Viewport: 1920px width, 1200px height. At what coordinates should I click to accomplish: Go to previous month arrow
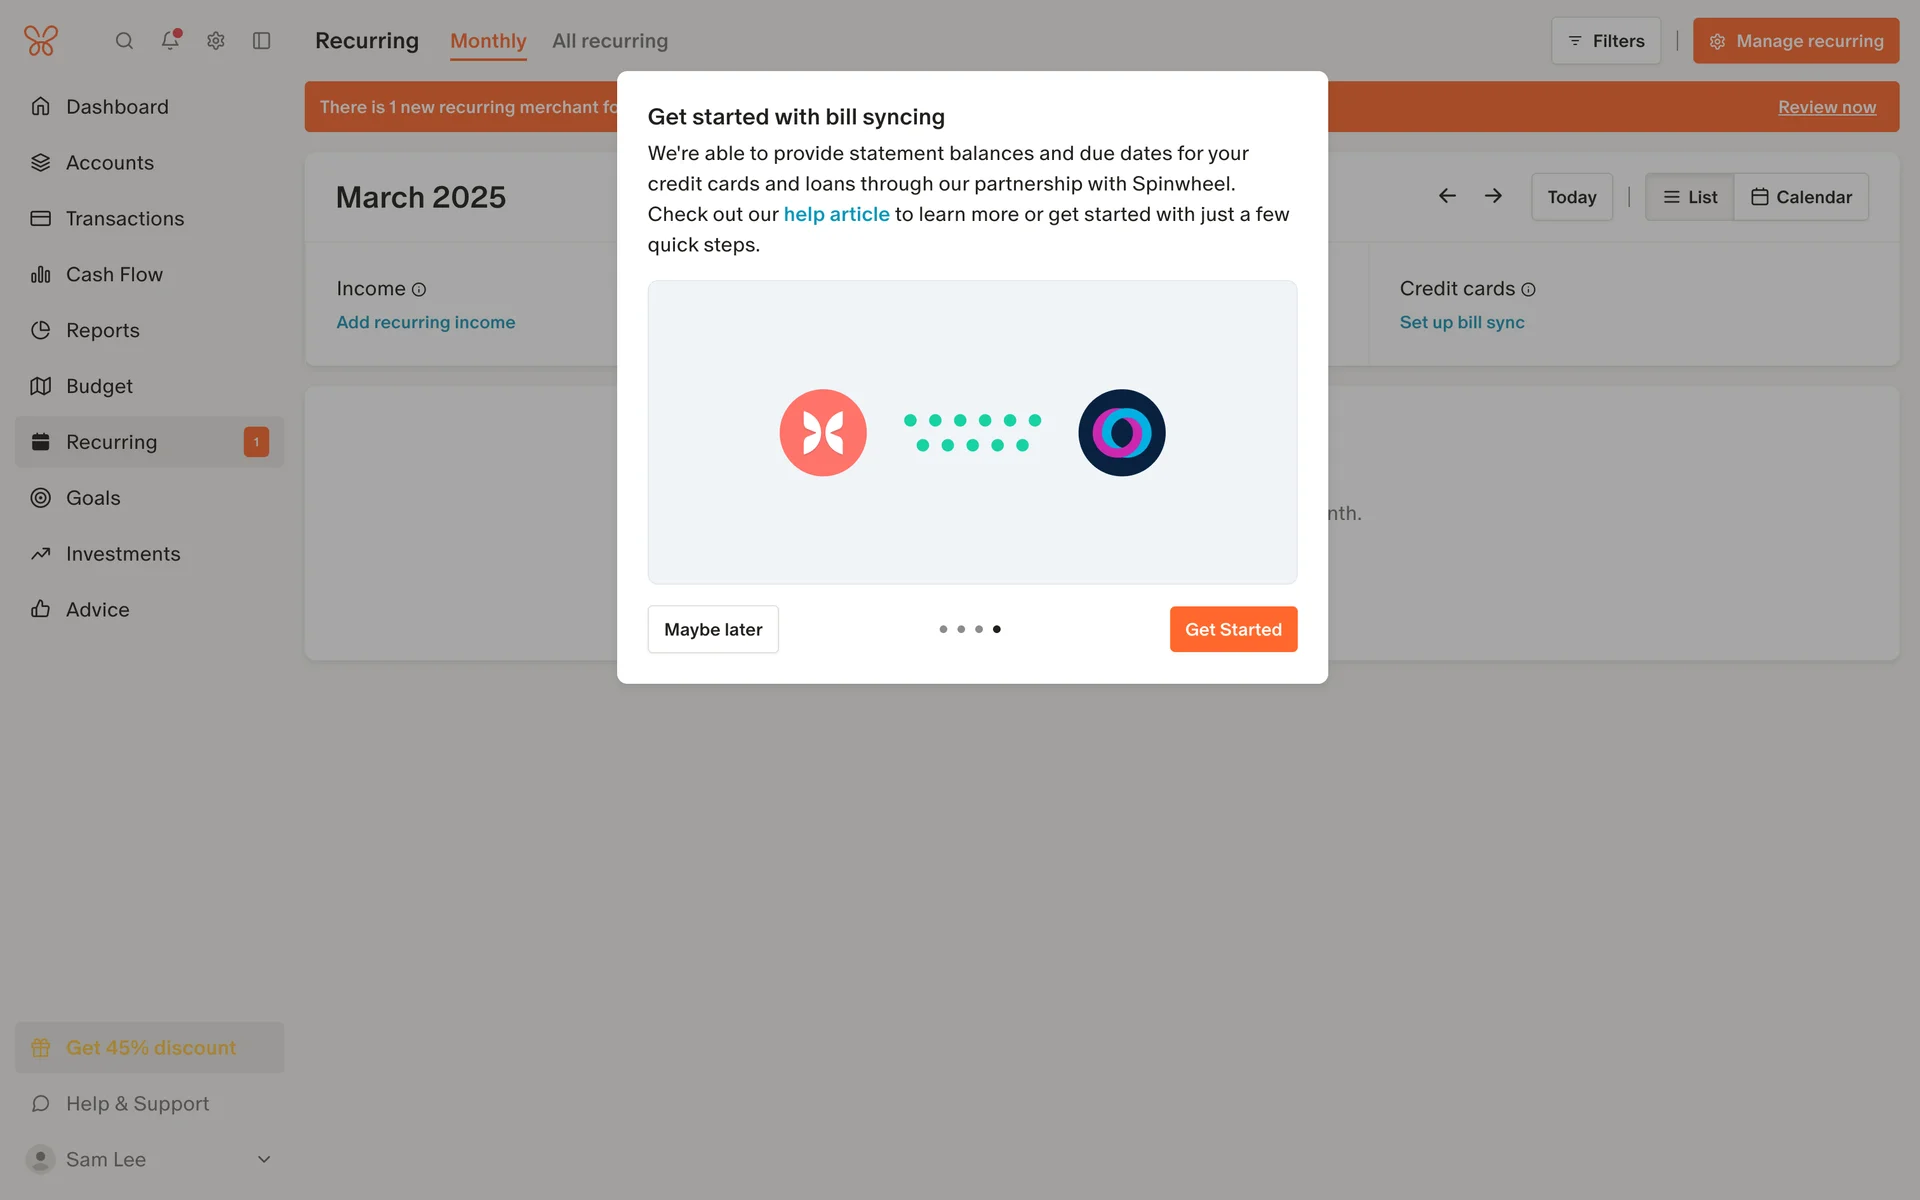click(1447, 196)
